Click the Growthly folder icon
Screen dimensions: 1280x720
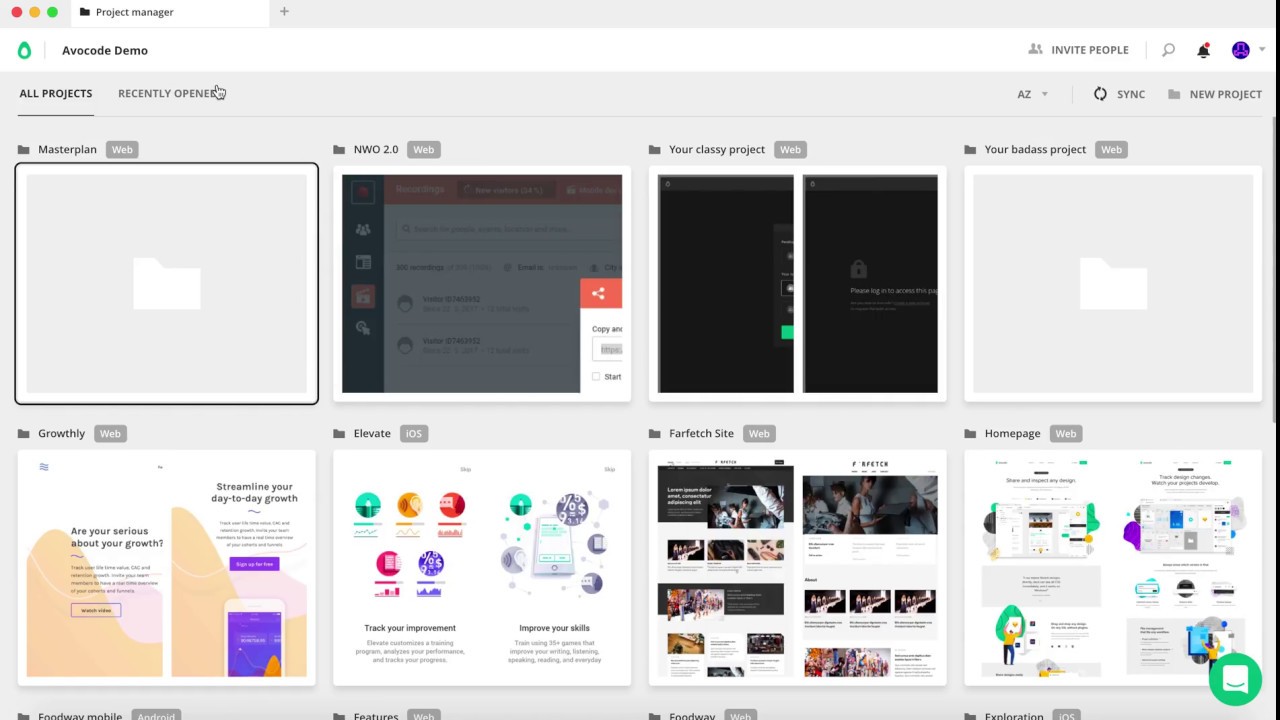[24, 434]
